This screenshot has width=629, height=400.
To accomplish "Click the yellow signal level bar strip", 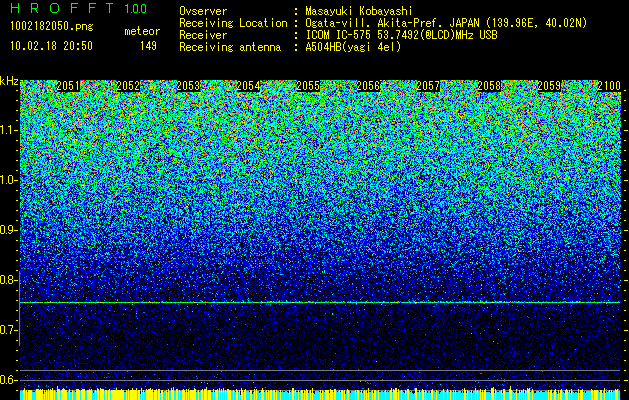I will coord(320,393).
